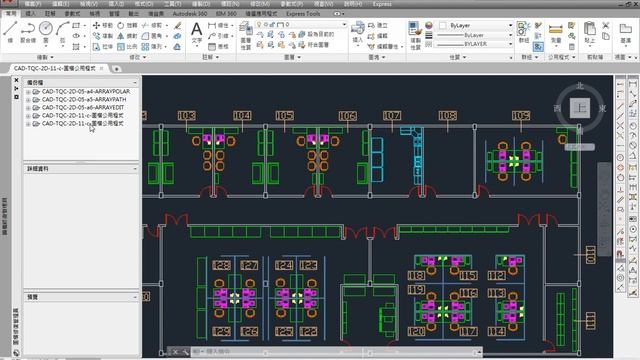This screenshot has width=640, height=360.
Task: Expand the 性質 (Properties) panel title
Action: (457, 57)
